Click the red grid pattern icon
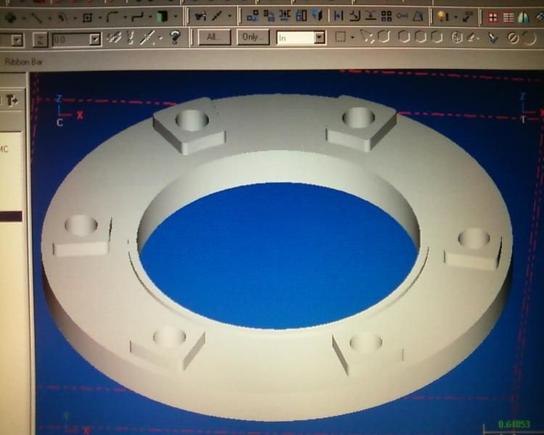 tap(492, 17)
